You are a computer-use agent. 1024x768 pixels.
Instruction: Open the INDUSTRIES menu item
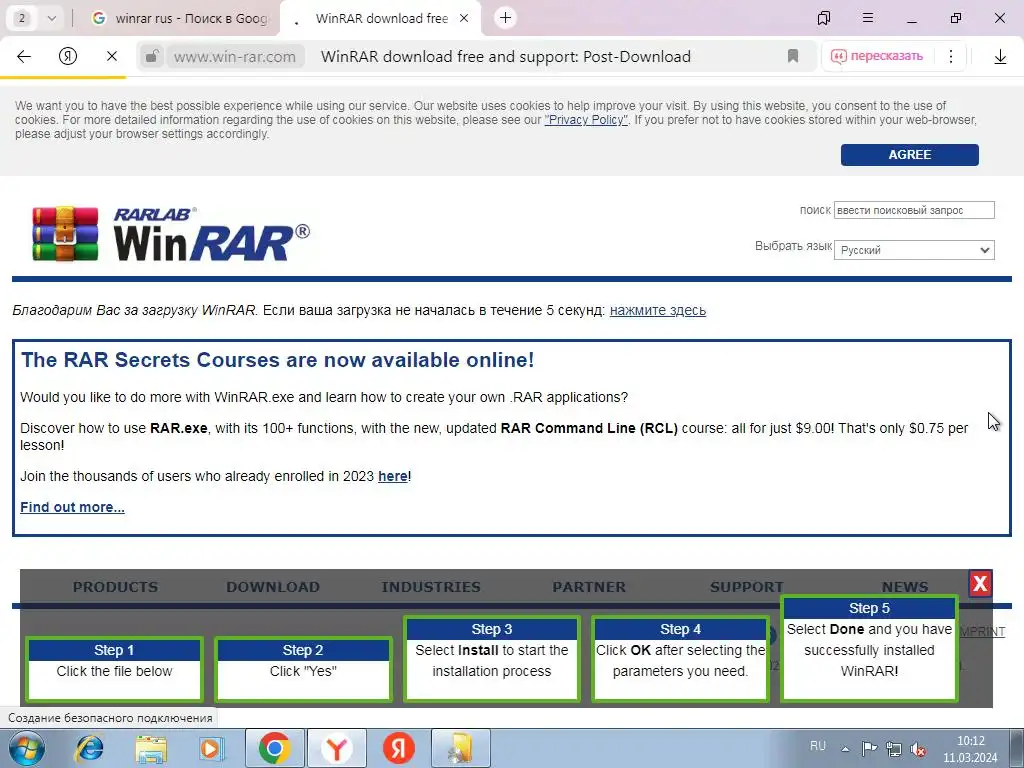click(431, 586)
